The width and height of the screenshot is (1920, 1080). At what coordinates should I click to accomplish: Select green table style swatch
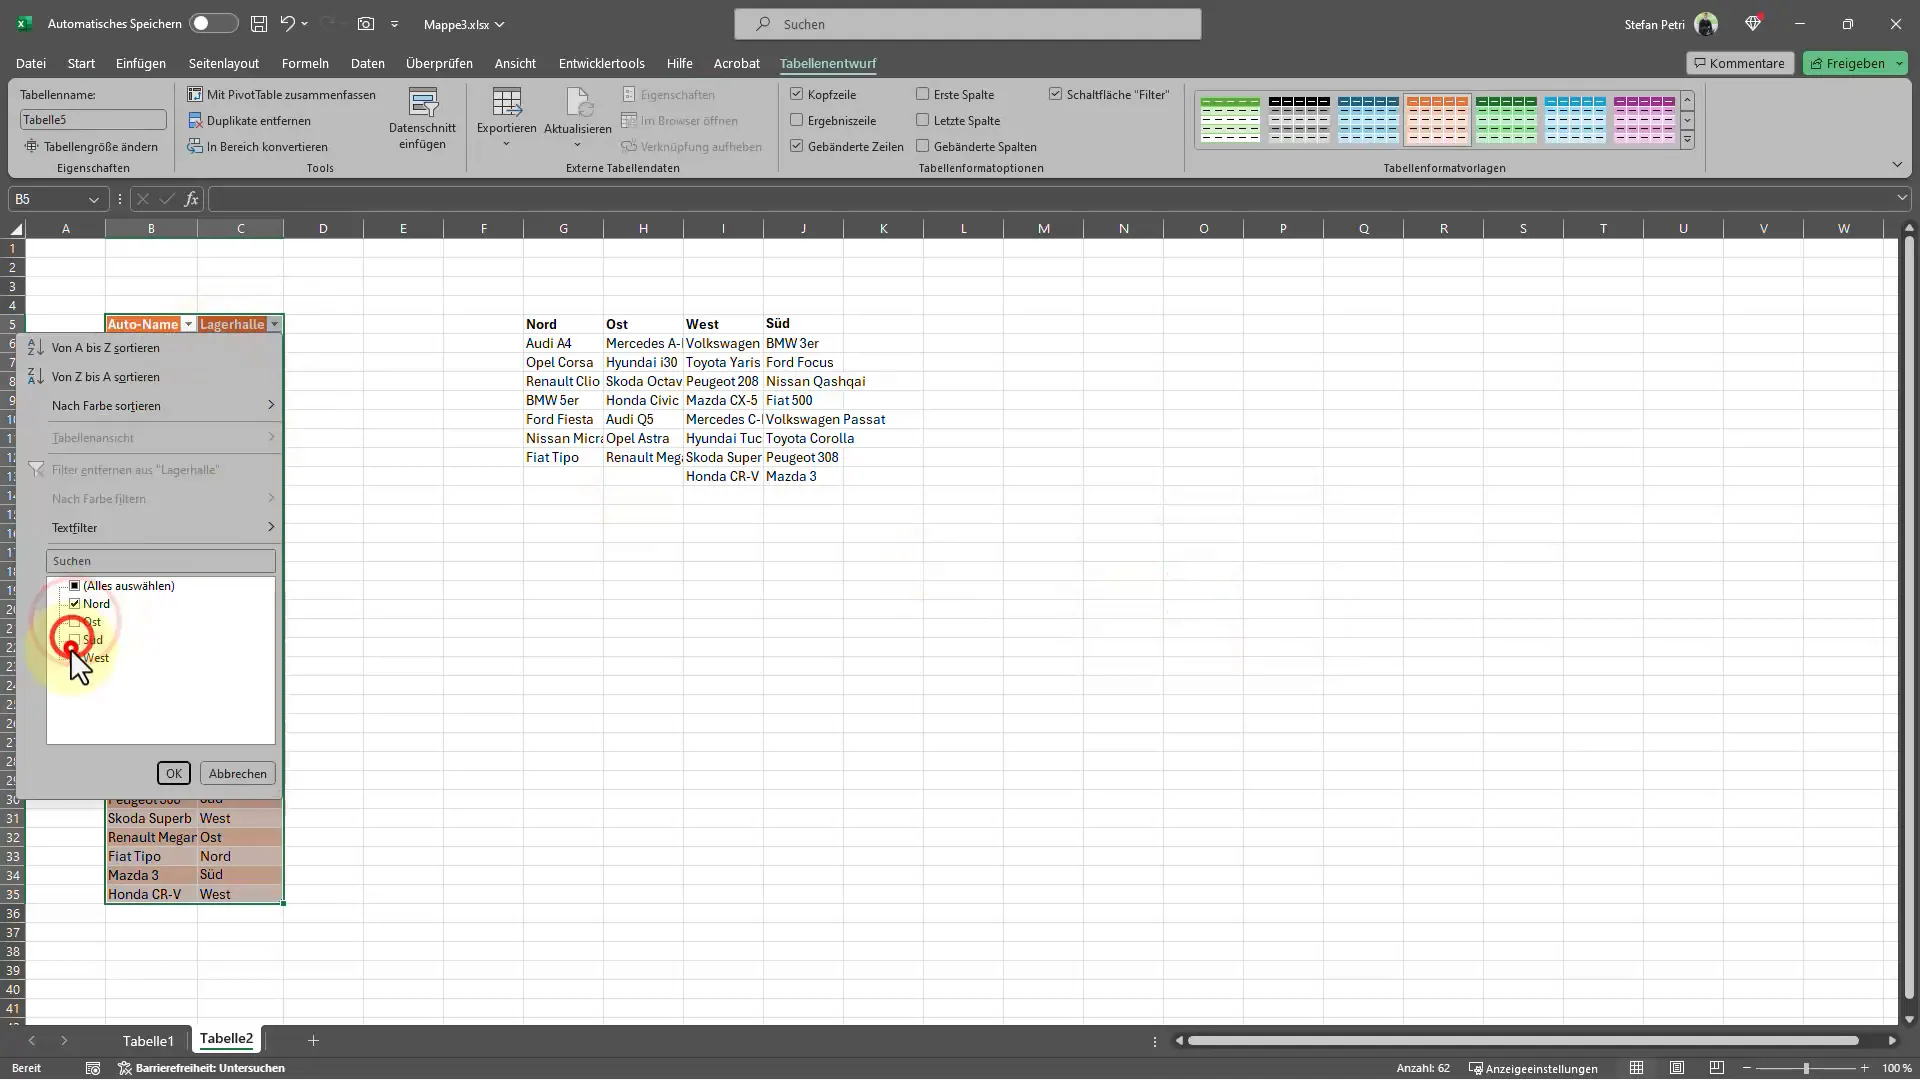[x=1230, y=119]
